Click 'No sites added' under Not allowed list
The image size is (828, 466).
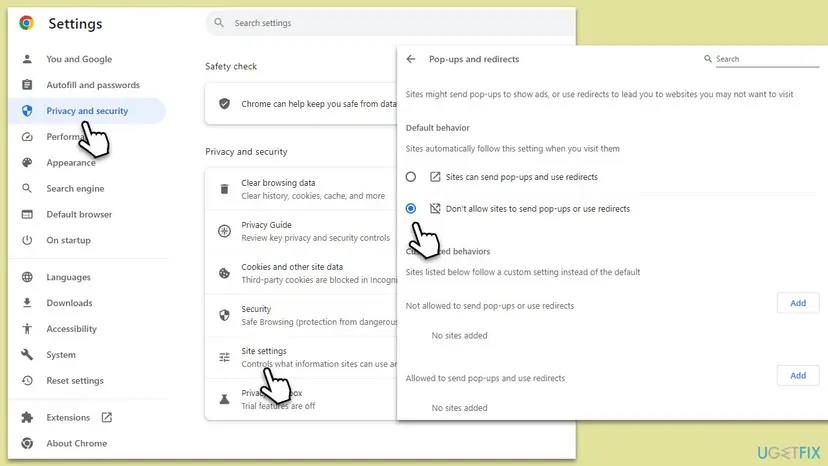pos(459,335)
